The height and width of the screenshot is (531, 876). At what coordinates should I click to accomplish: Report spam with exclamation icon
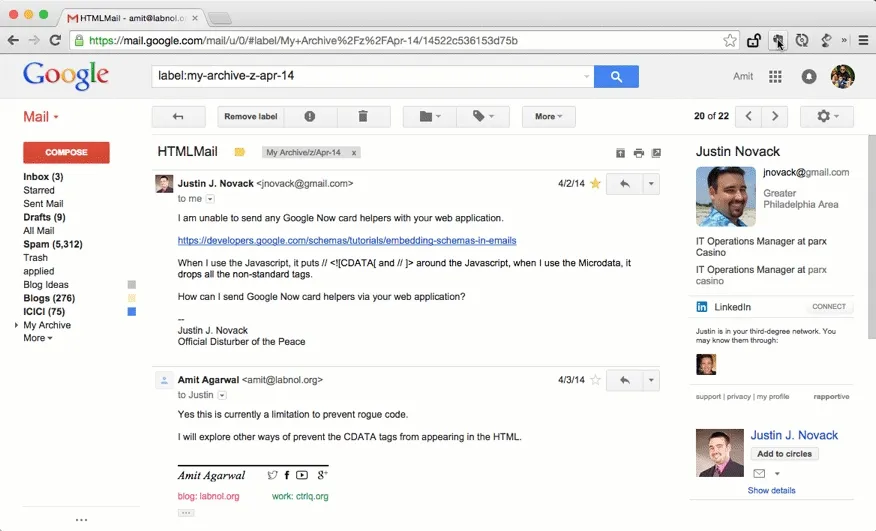point(310,116)
